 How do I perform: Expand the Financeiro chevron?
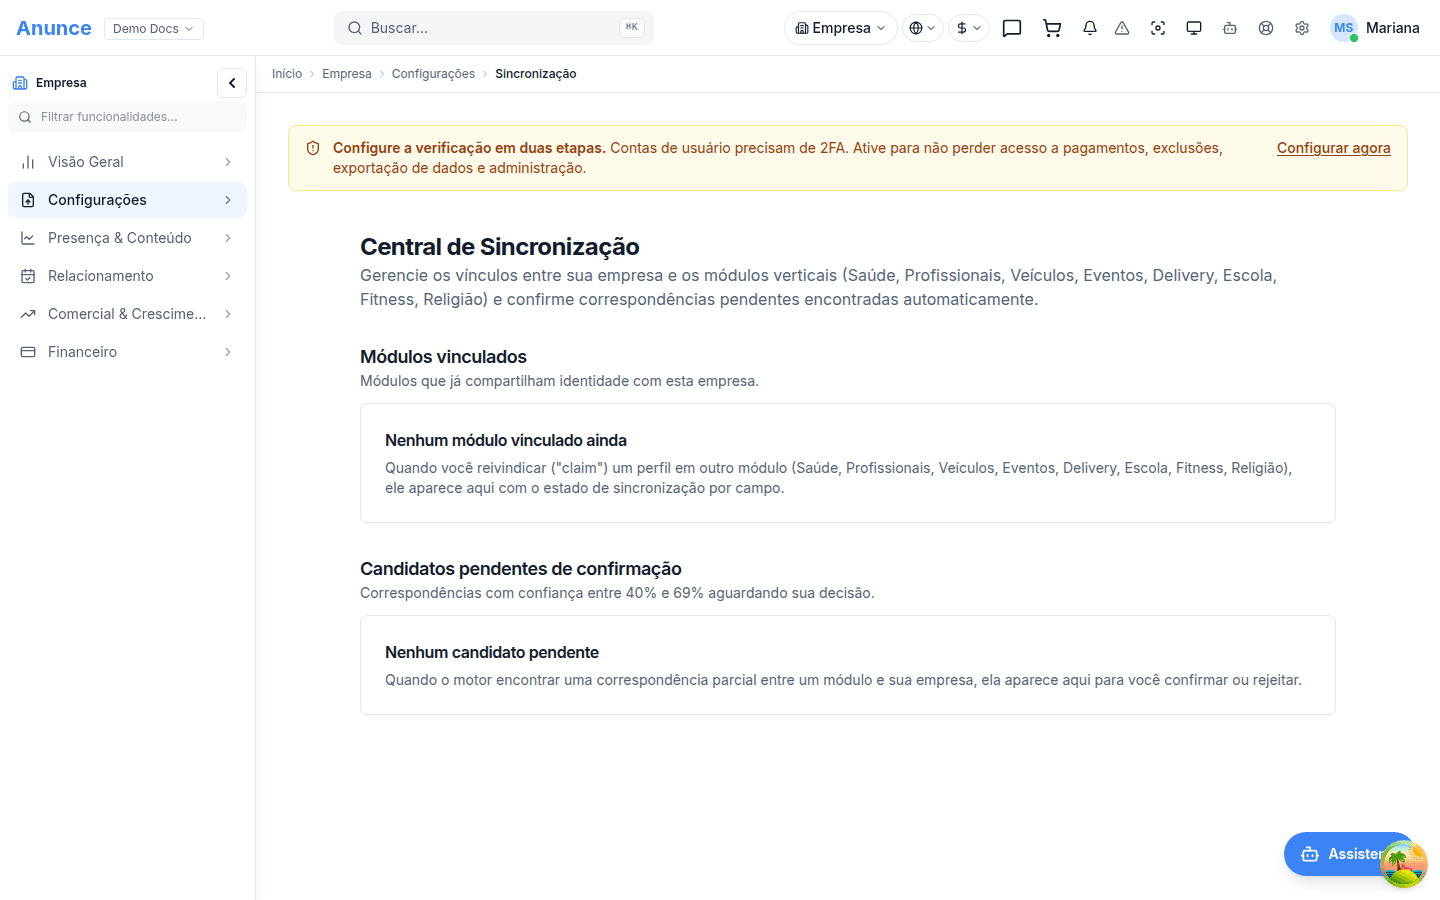click(228, 352)
